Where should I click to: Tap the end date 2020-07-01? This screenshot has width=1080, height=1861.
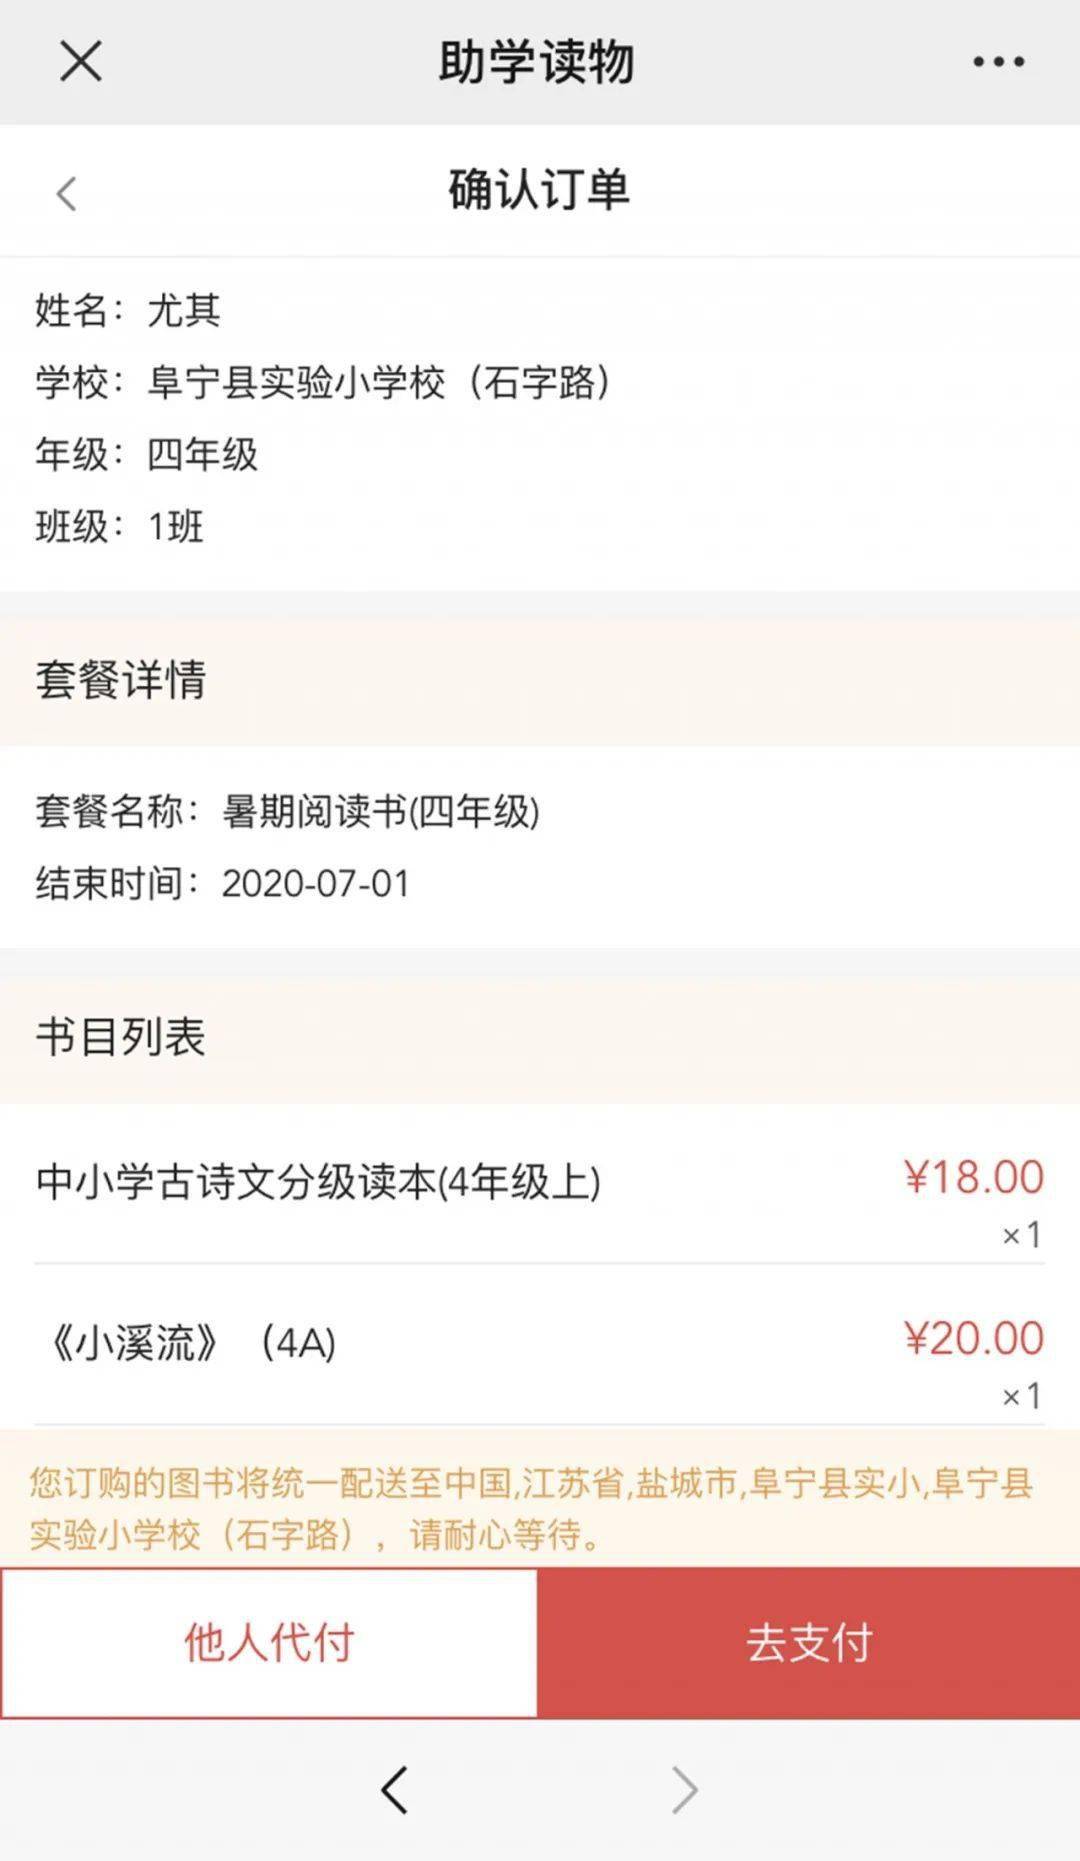tap(315, 884)
